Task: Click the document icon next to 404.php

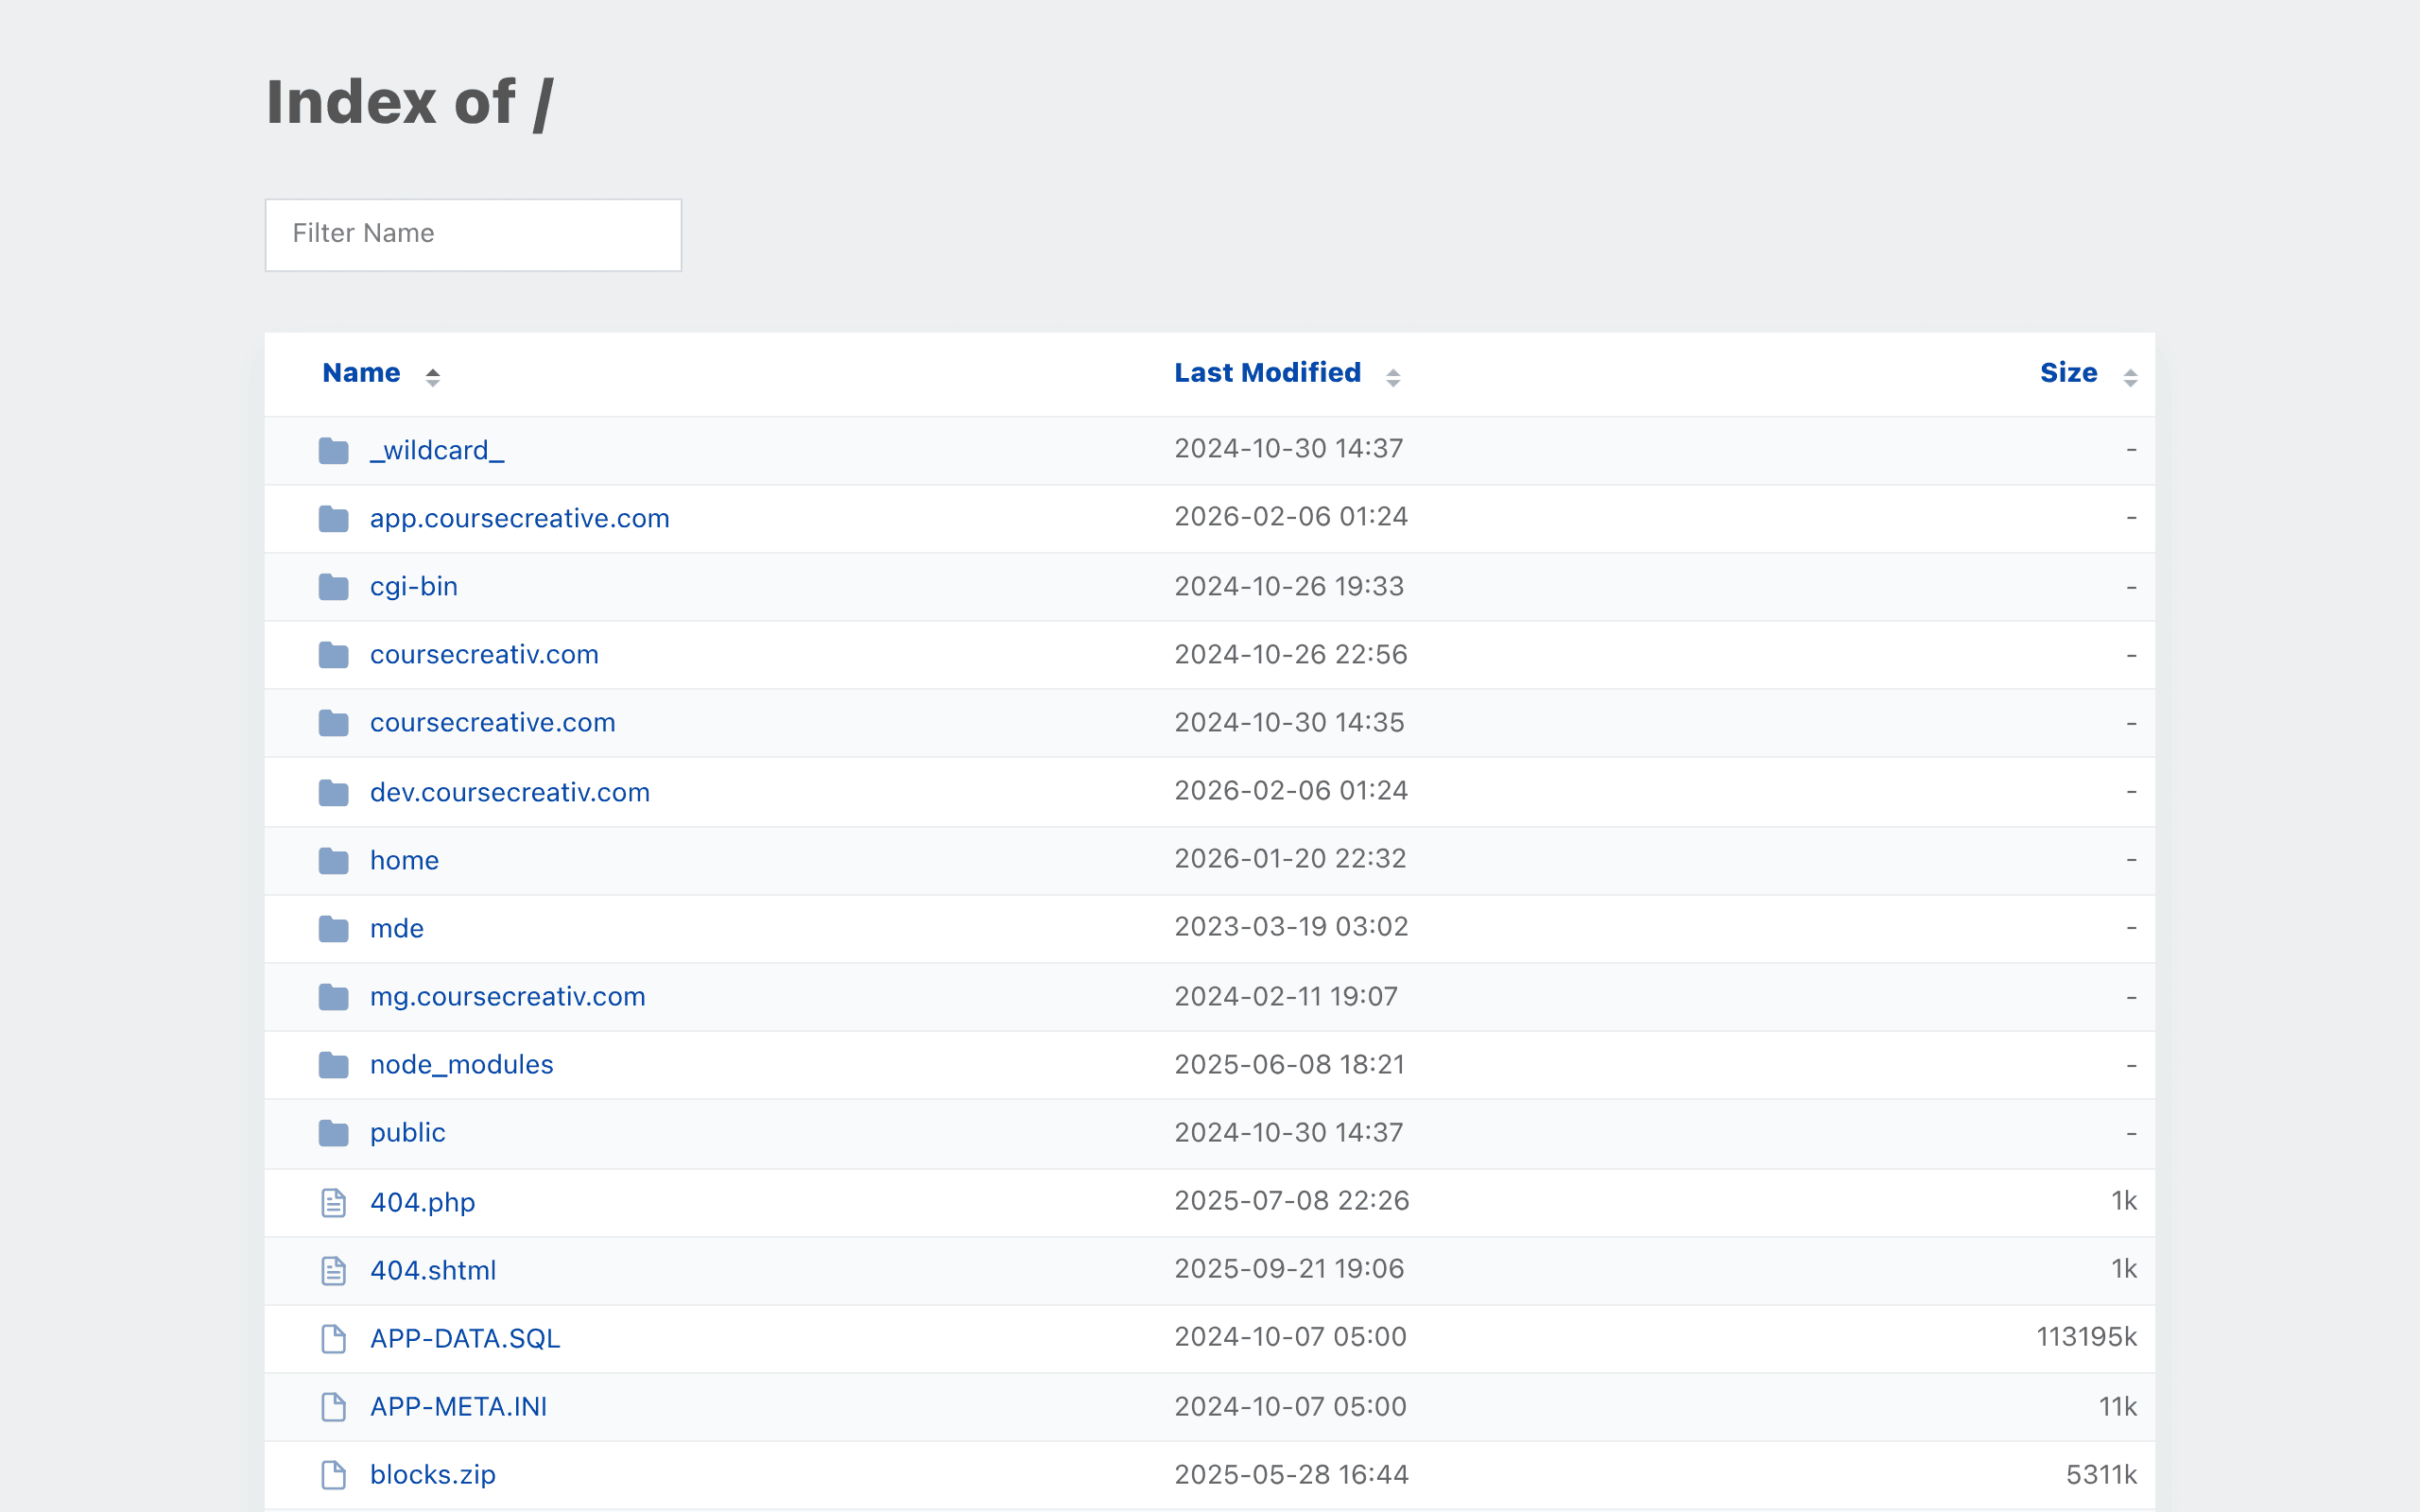Action: pyautogui.click(x=333, y=1202)
